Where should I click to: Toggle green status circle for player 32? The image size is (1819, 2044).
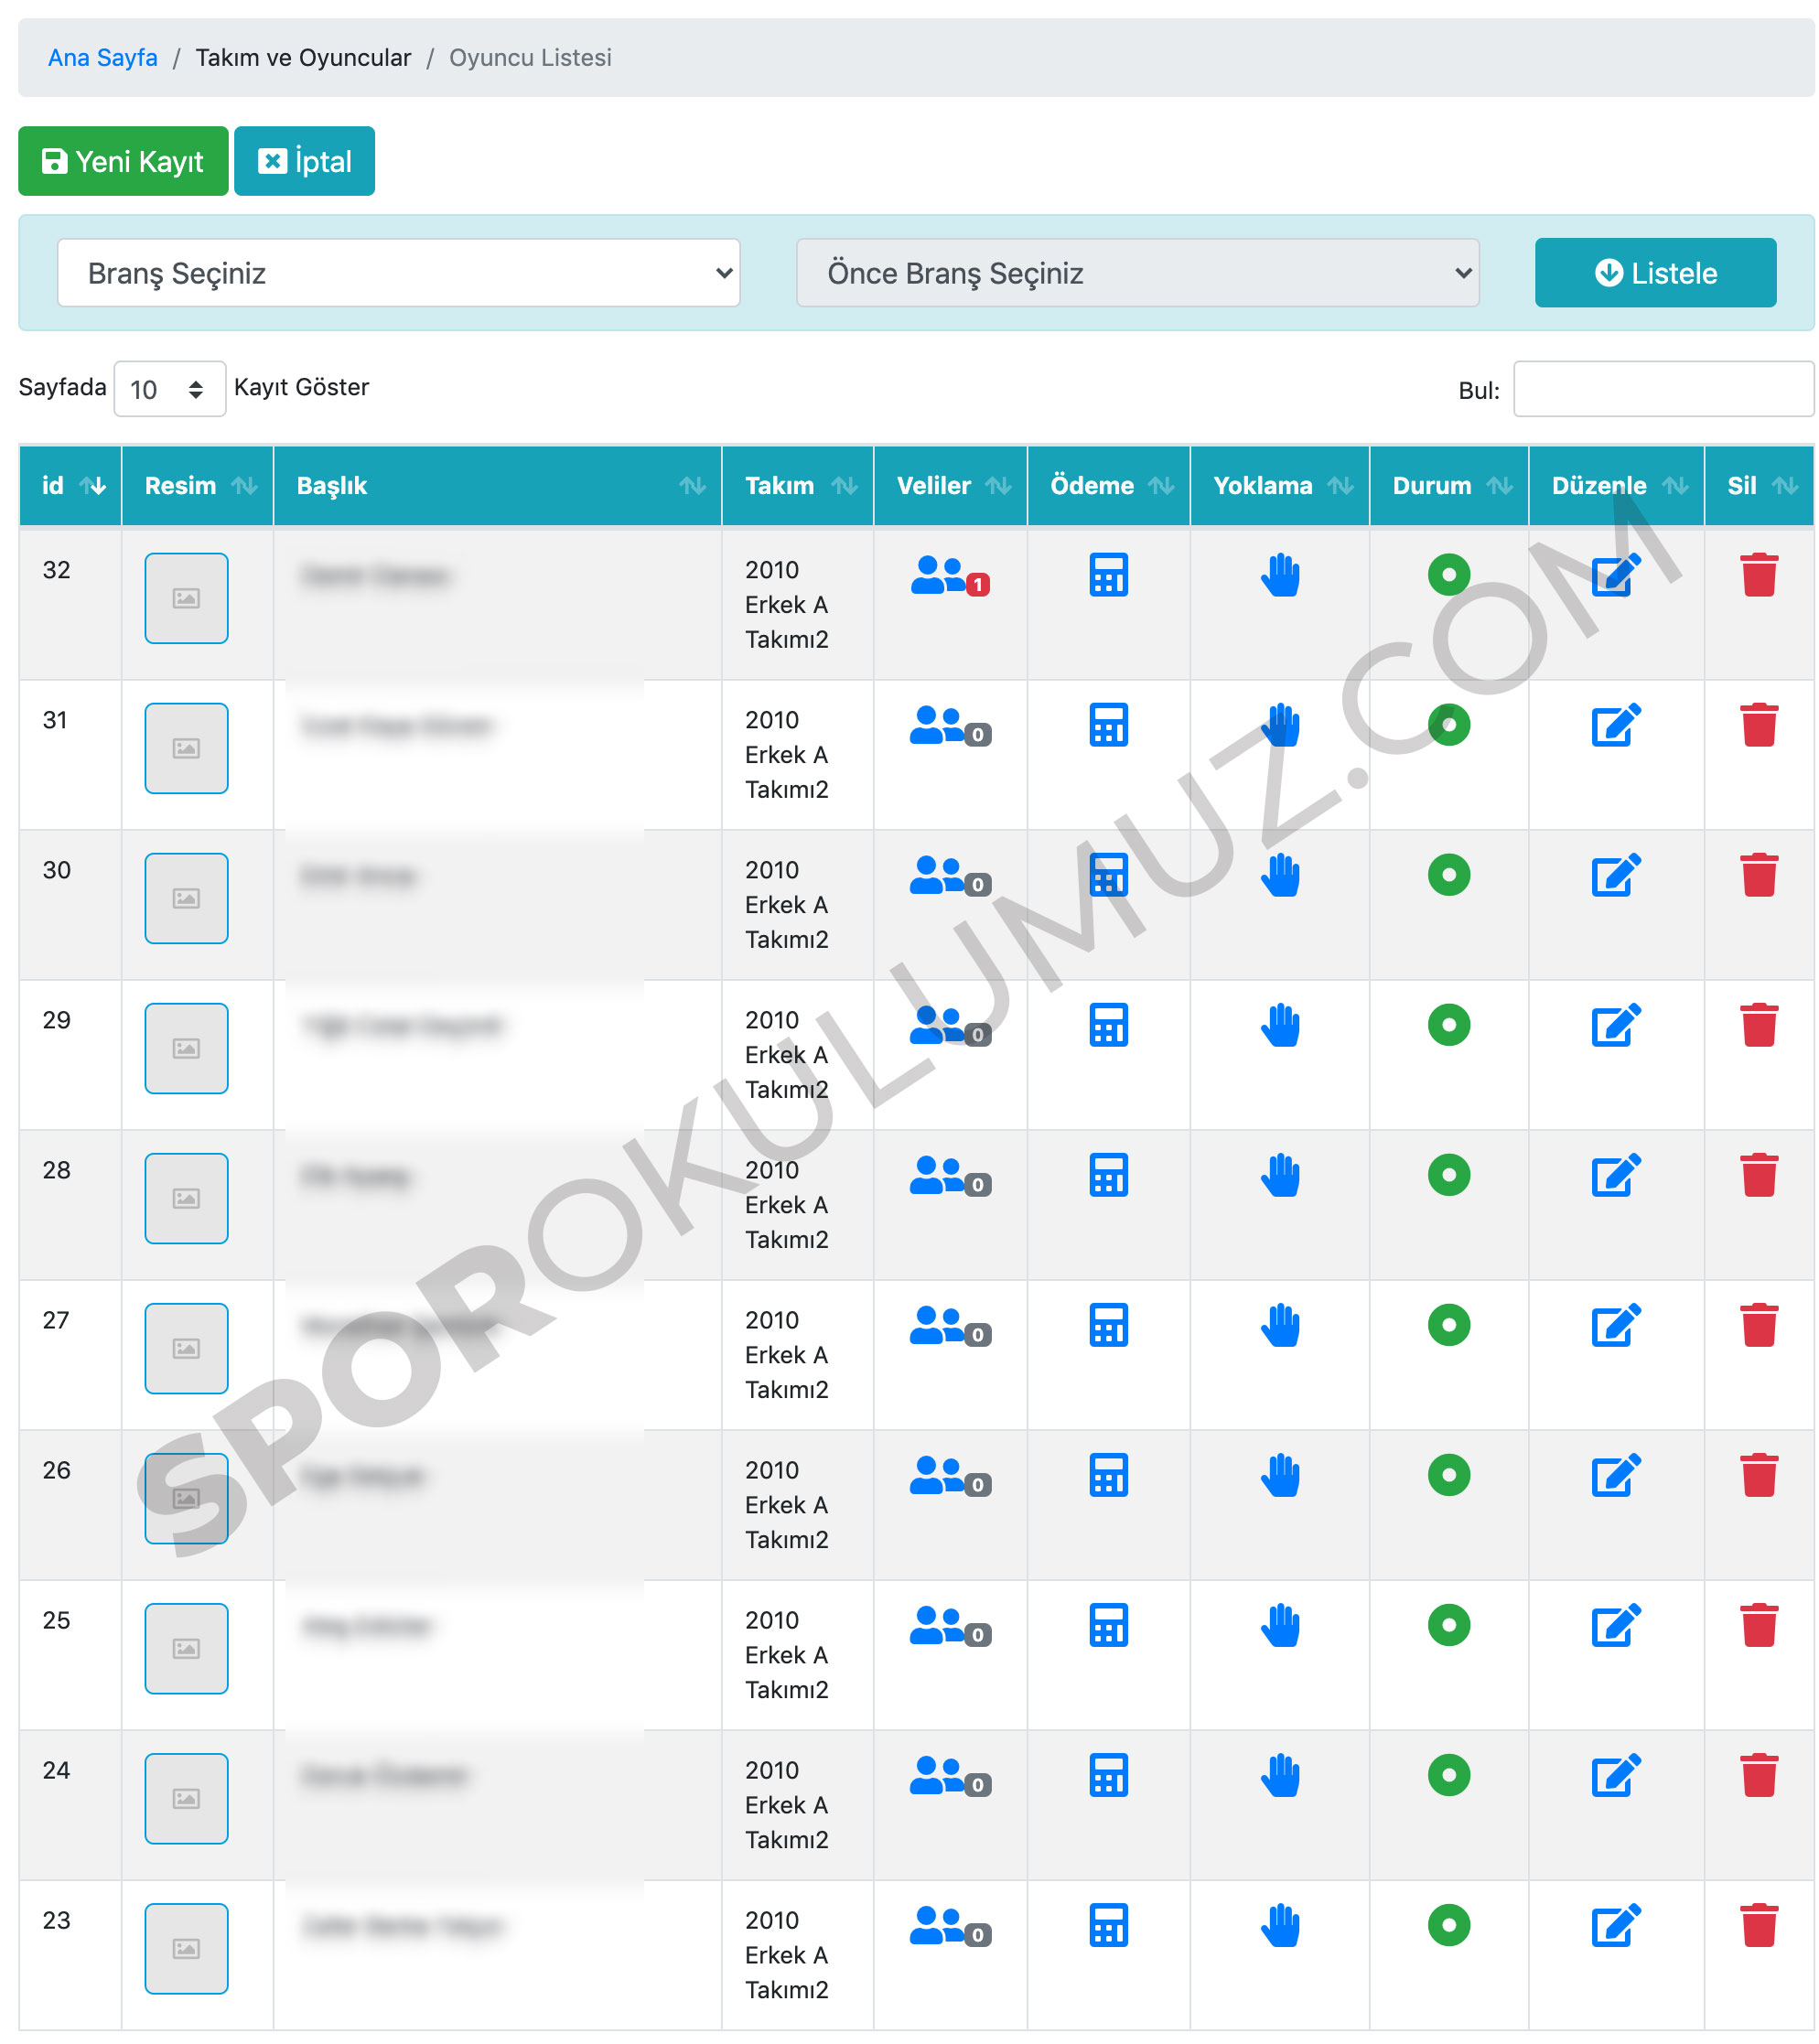tap(1448, 575)
